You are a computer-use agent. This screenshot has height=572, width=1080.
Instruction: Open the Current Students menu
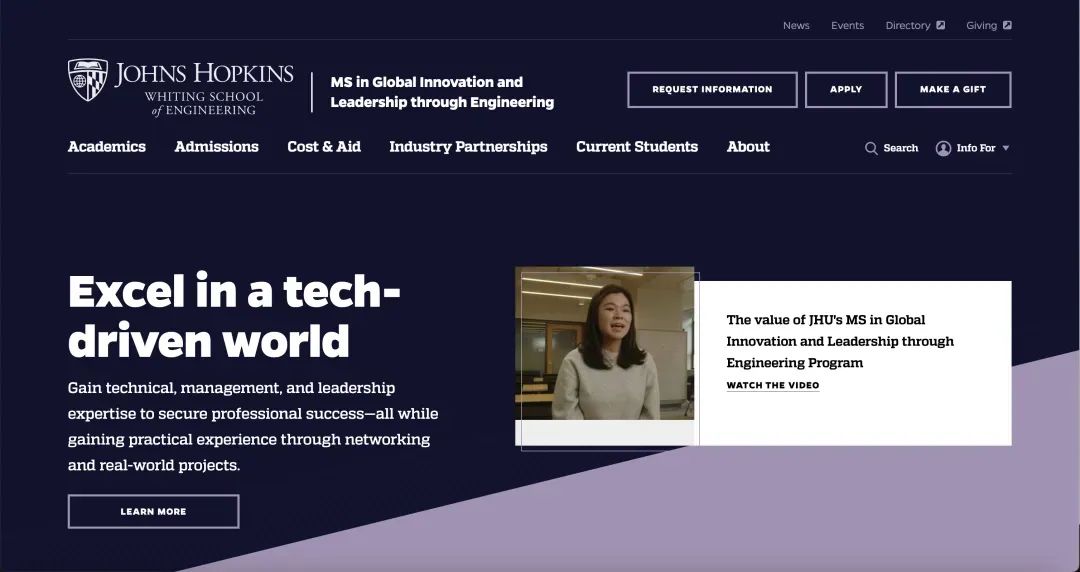coord(637,146)
